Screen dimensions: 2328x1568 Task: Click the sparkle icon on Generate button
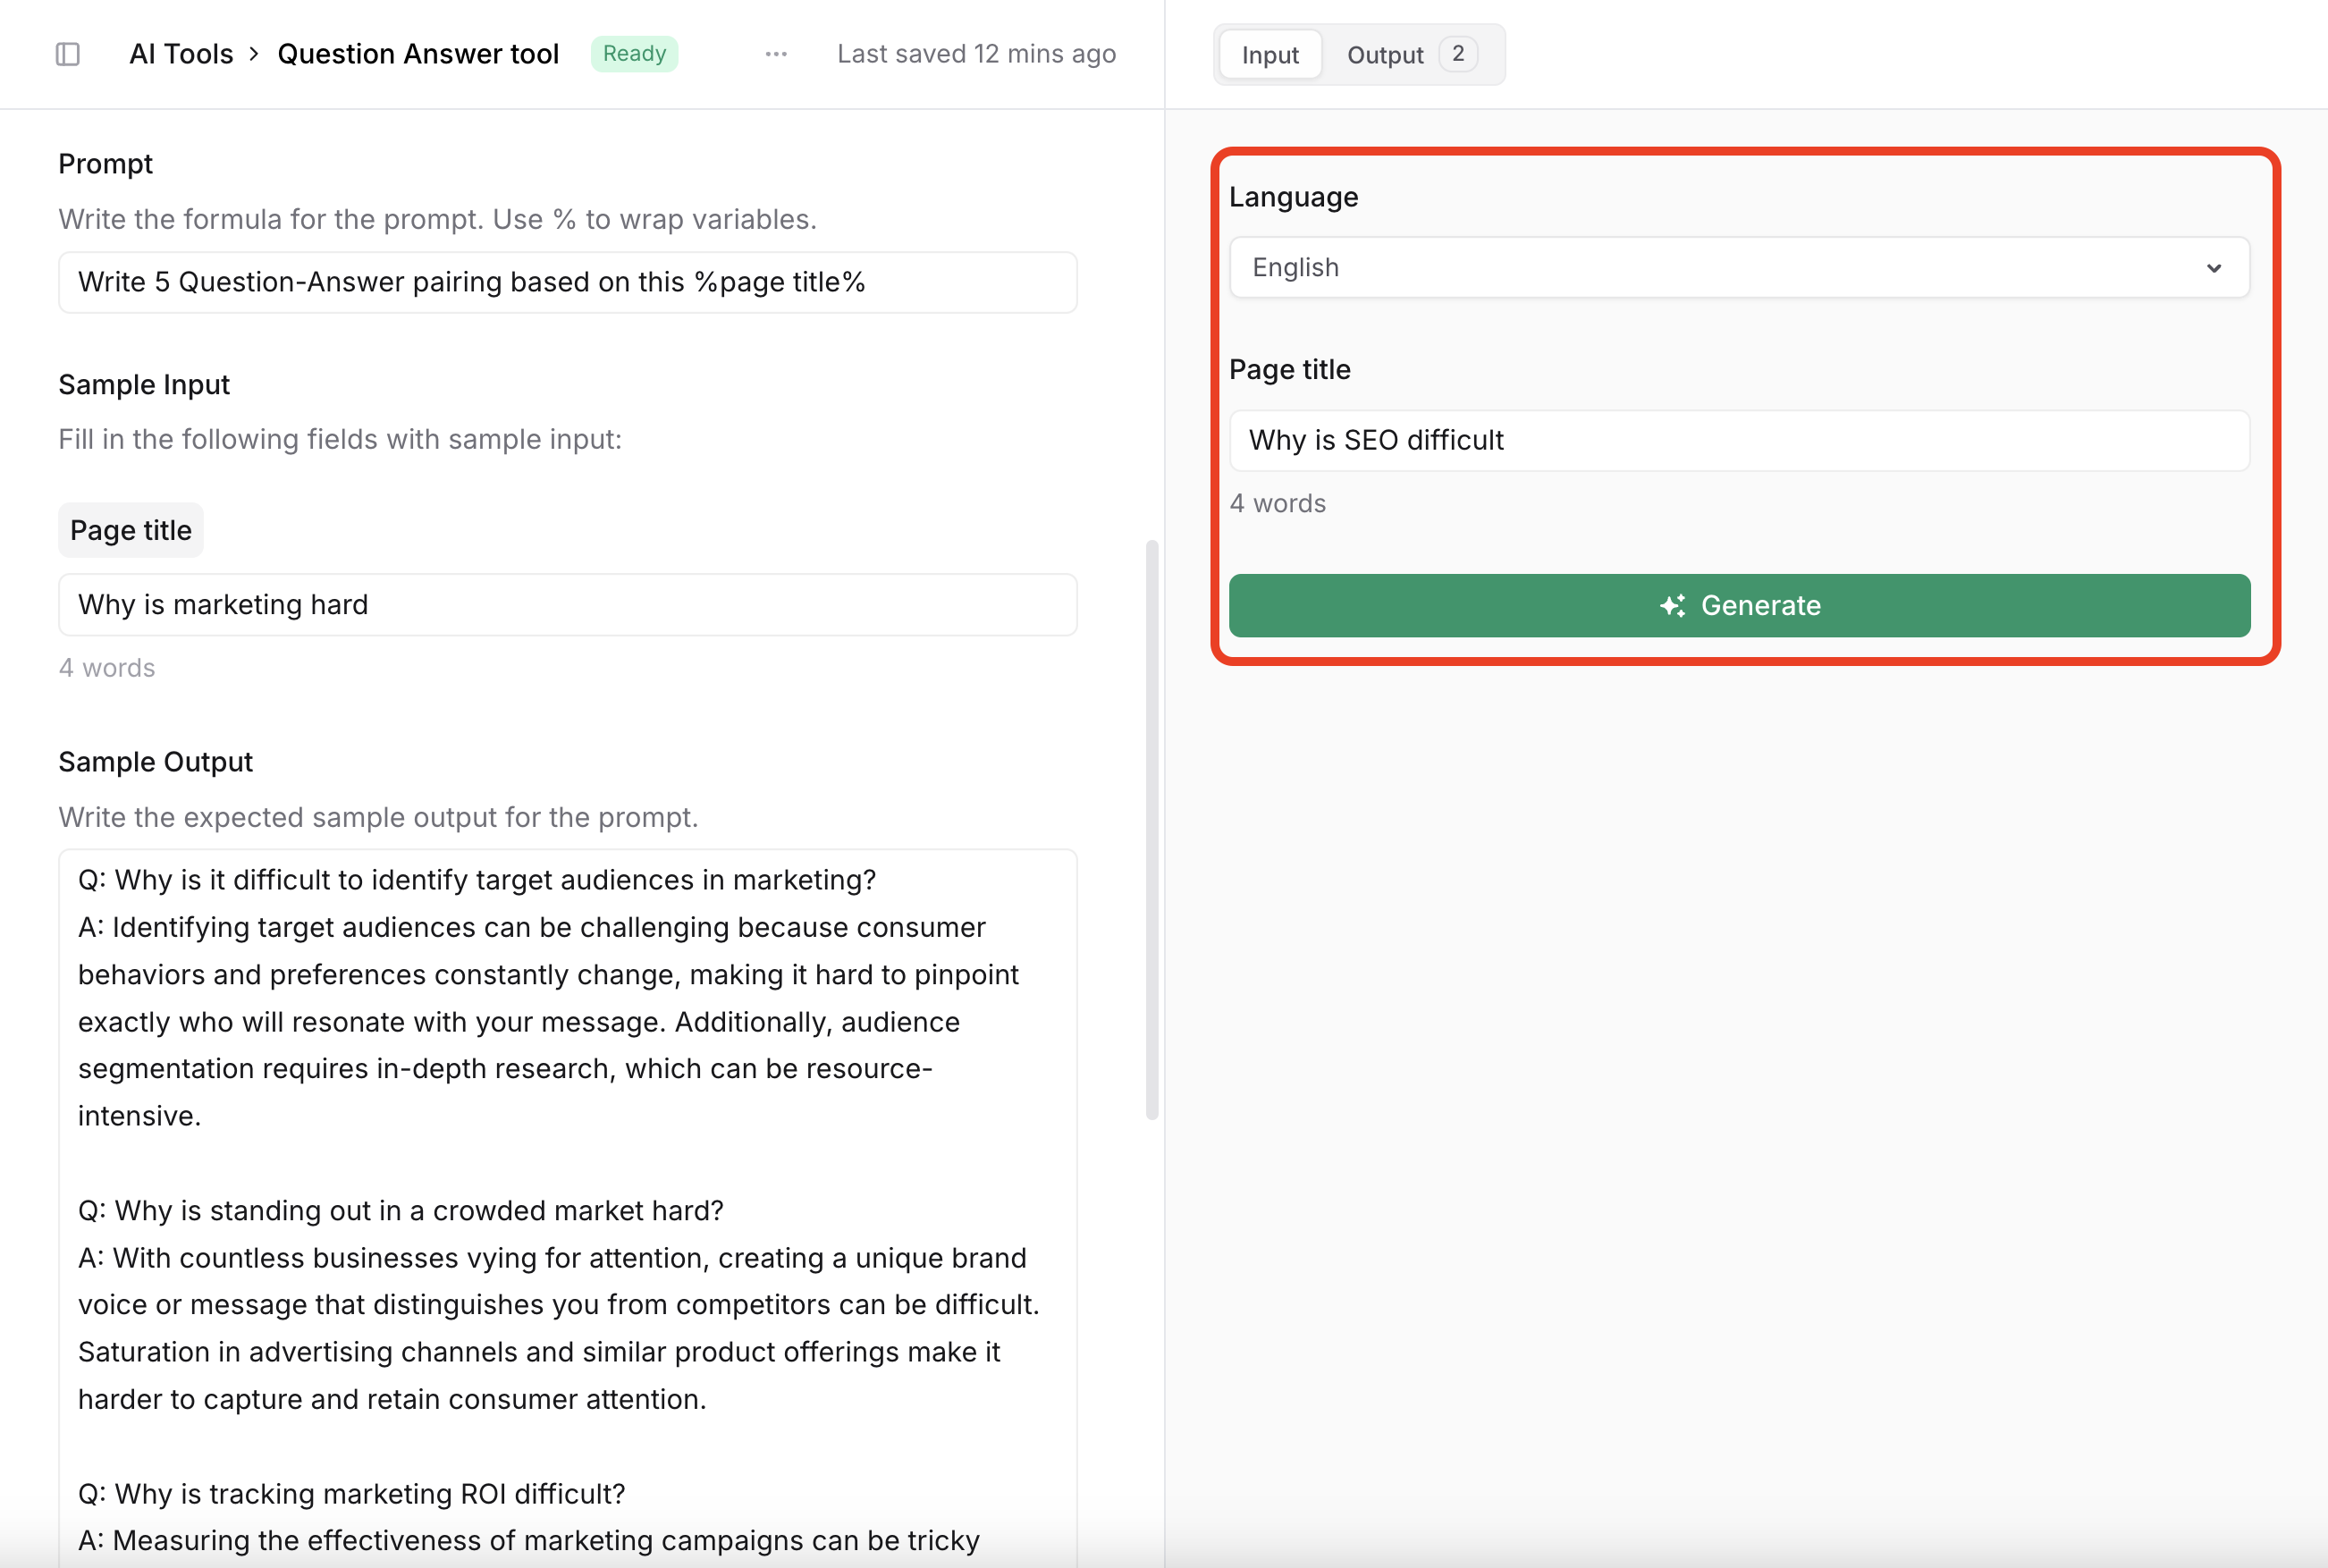(1672, 606)
